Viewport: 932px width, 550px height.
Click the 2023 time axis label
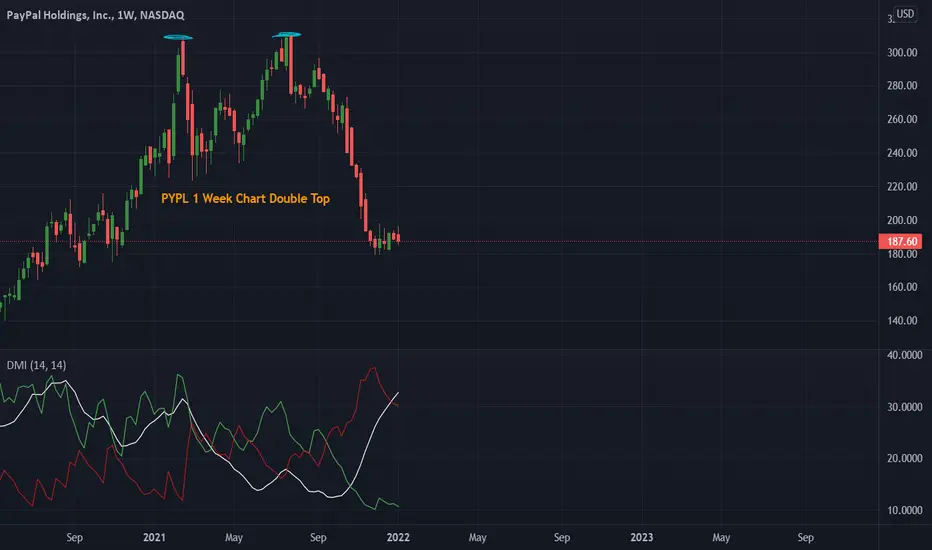tap(641, 538)
